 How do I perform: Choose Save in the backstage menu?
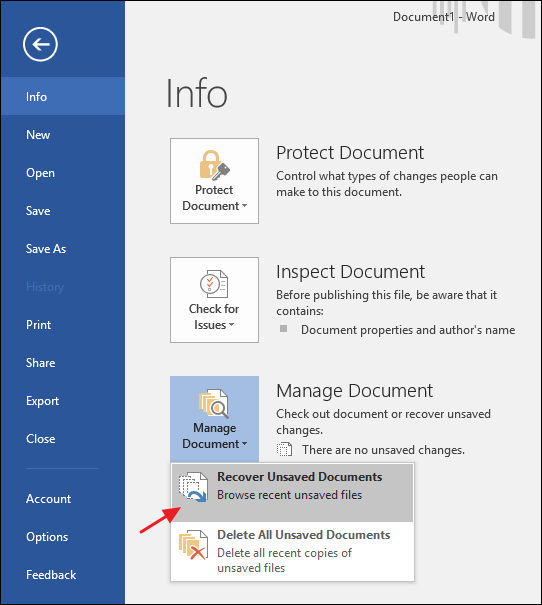pos(63,211)
